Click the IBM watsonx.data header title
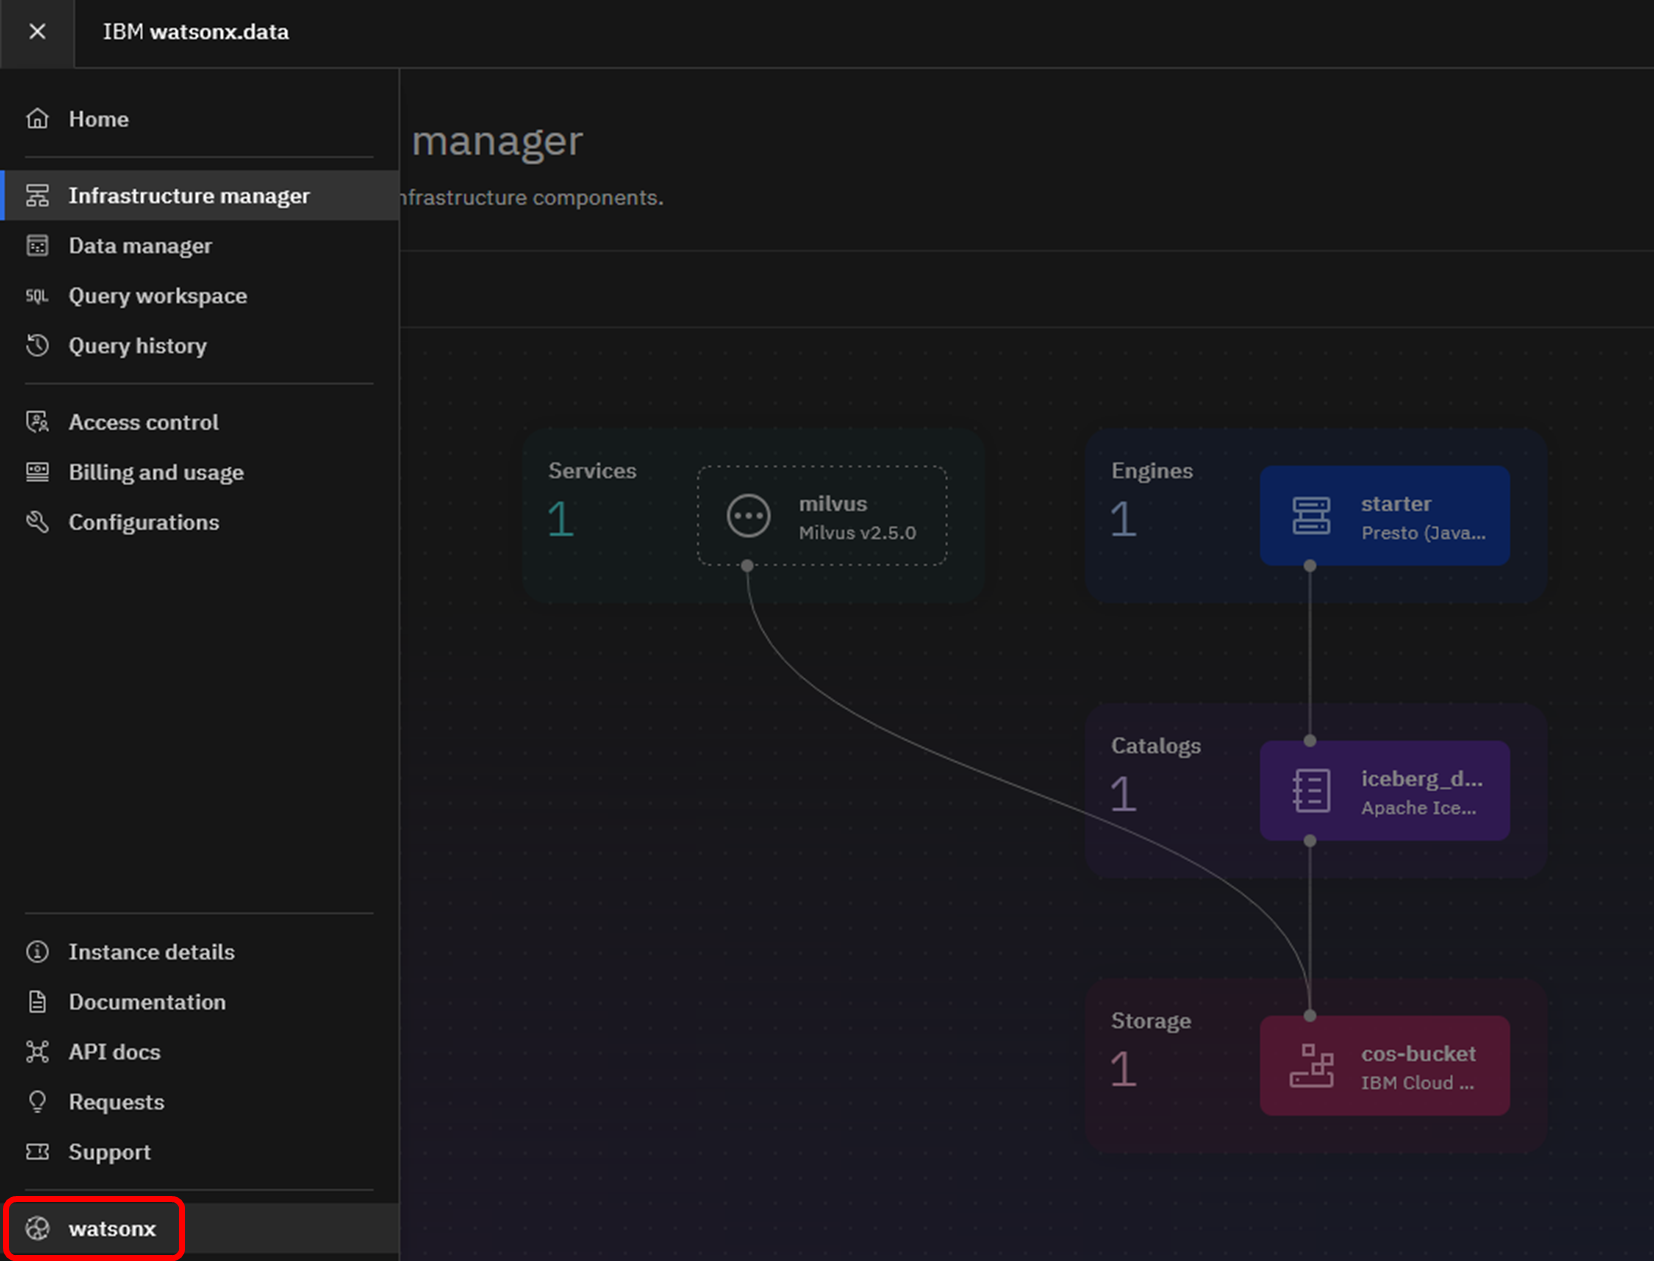 [196, 32]
